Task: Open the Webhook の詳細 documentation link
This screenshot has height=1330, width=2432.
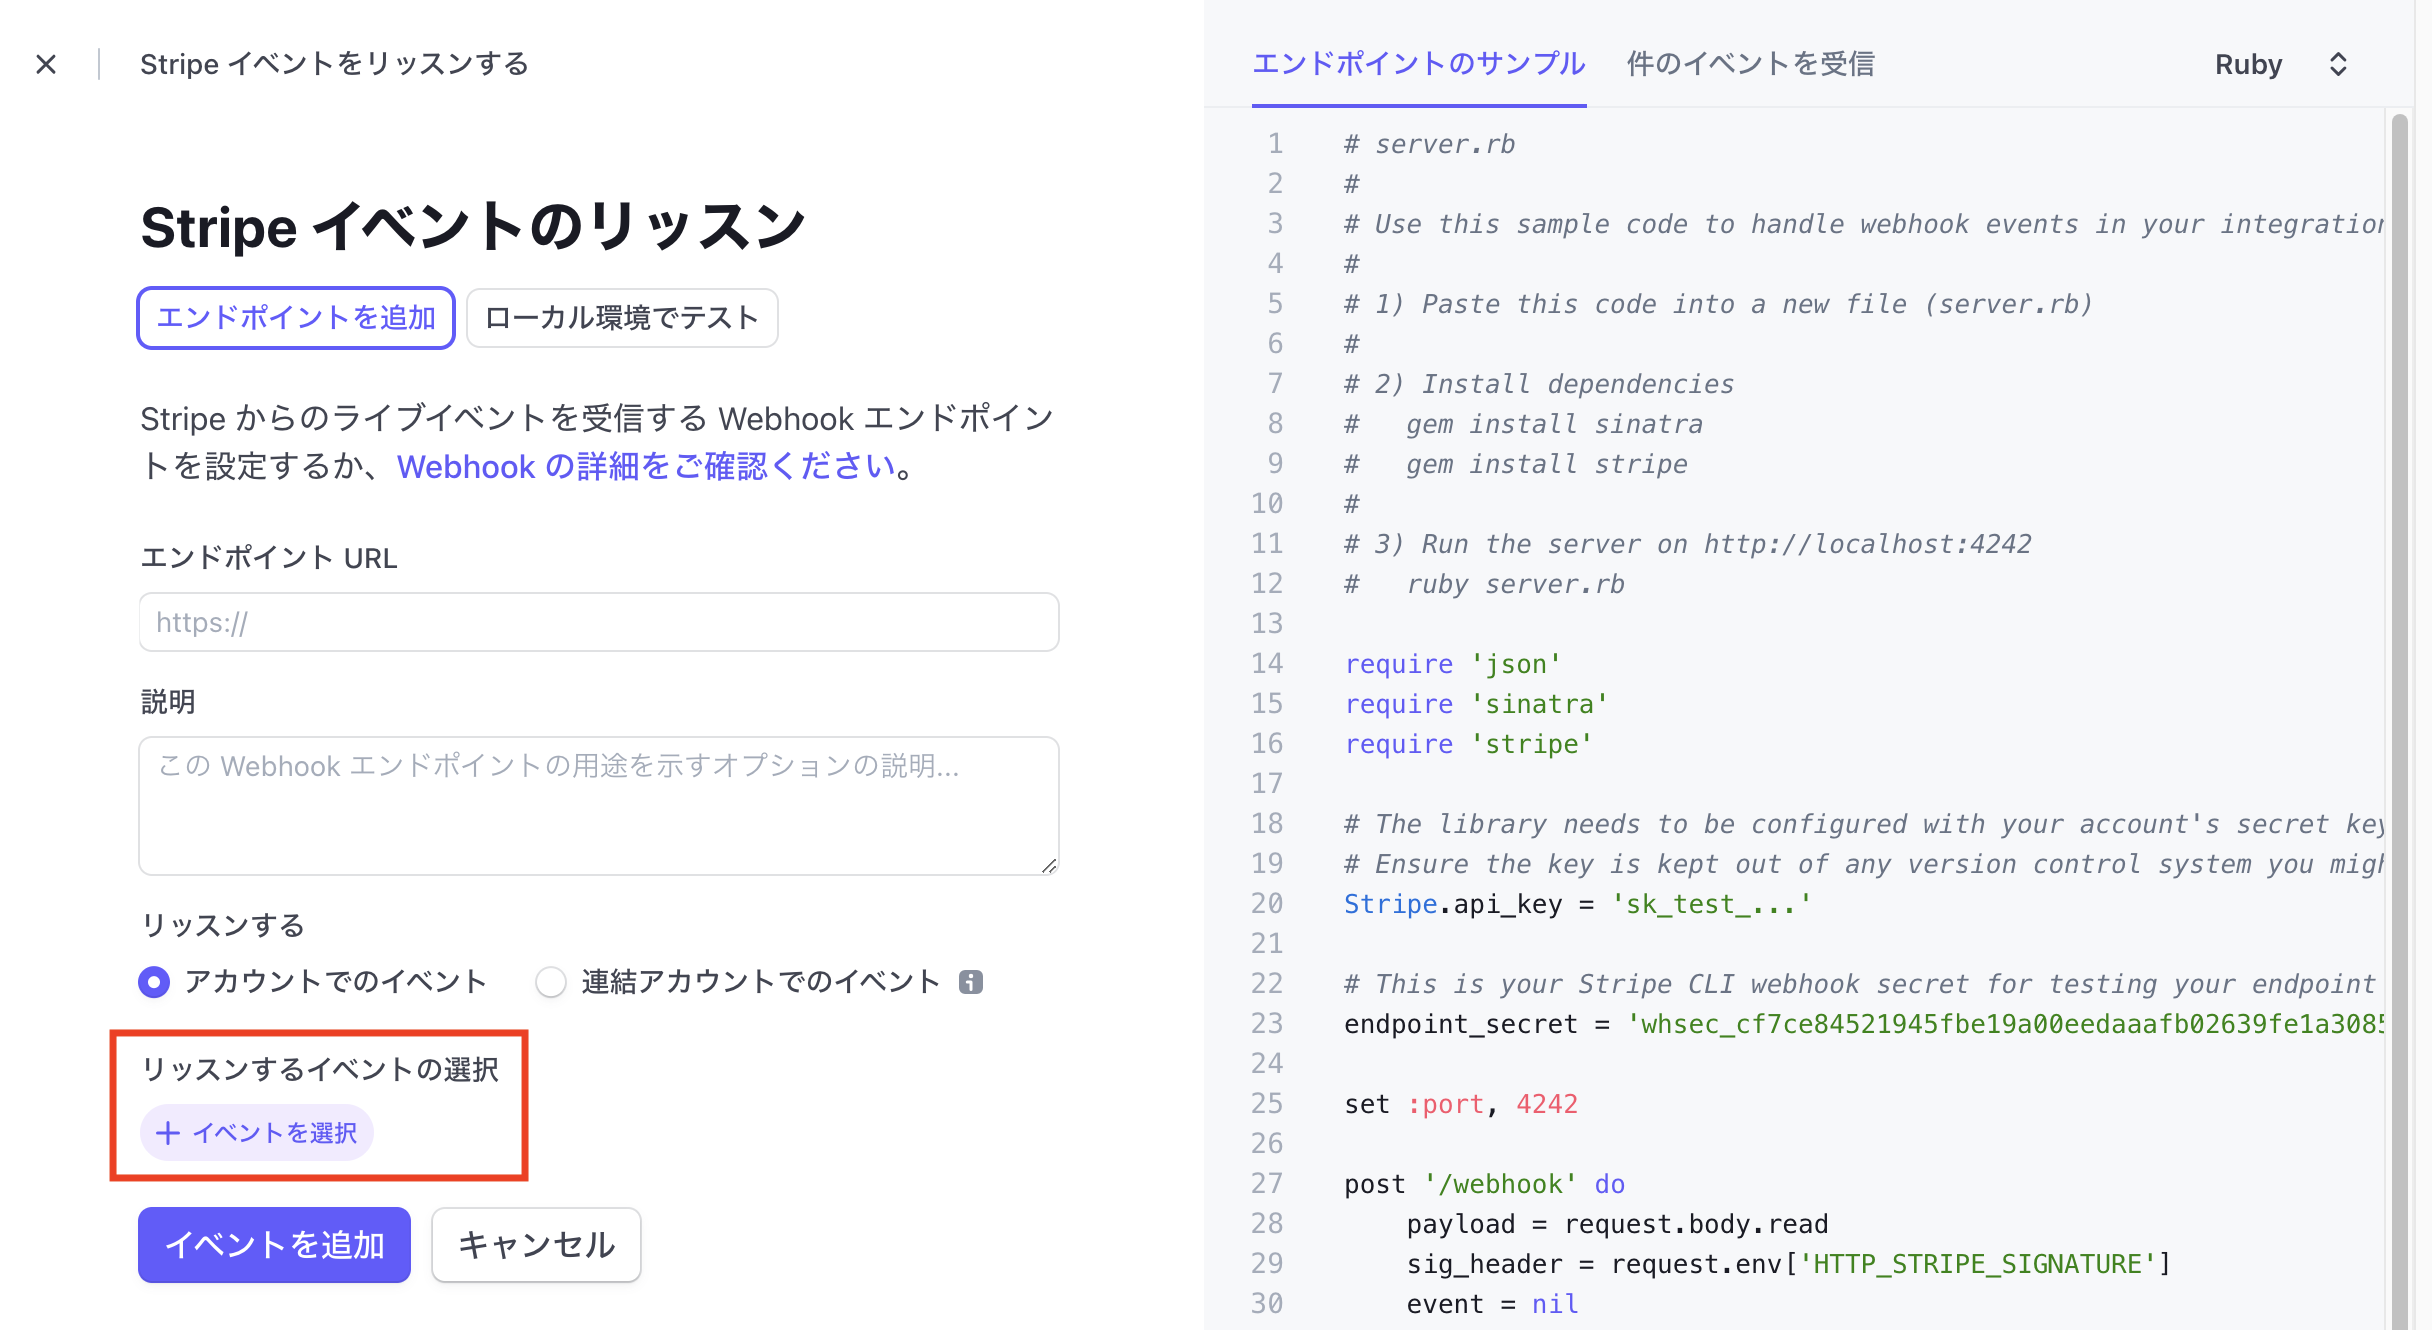Action: pos(645,466)
